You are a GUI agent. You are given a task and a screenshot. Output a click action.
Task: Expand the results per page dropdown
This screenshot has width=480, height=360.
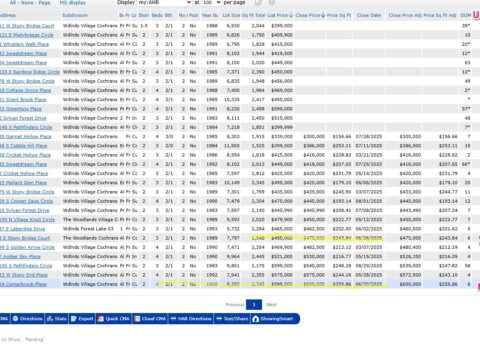pos(211,3)
